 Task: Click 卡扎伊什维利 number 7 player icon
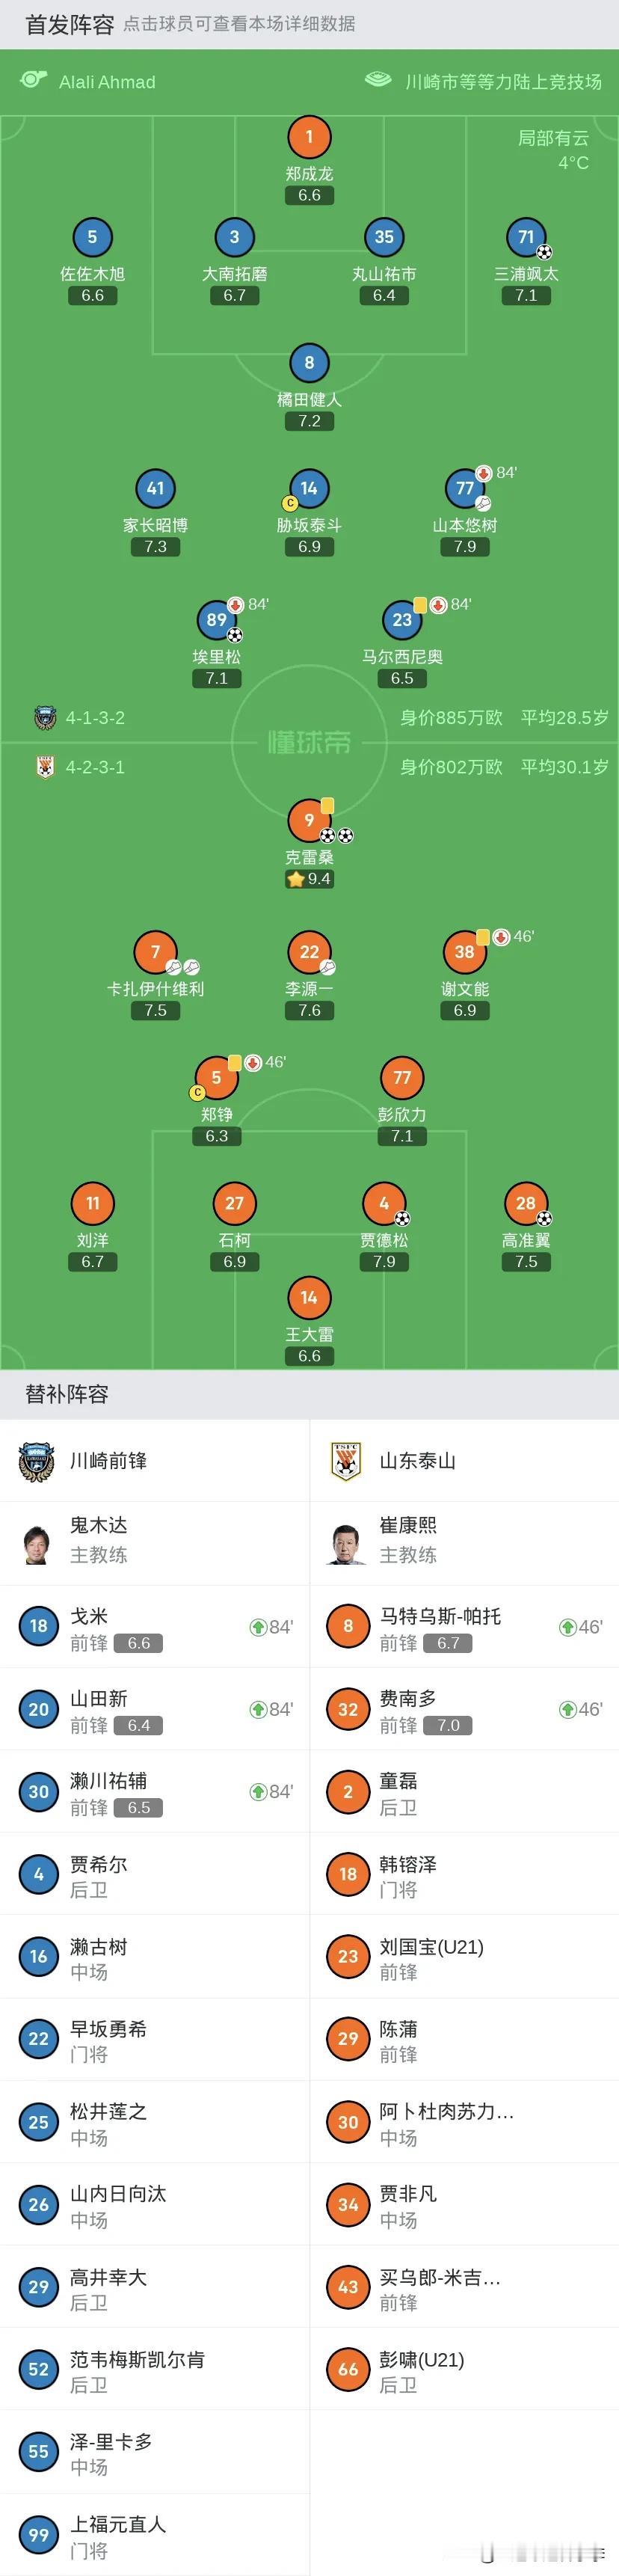click(155, 952)
